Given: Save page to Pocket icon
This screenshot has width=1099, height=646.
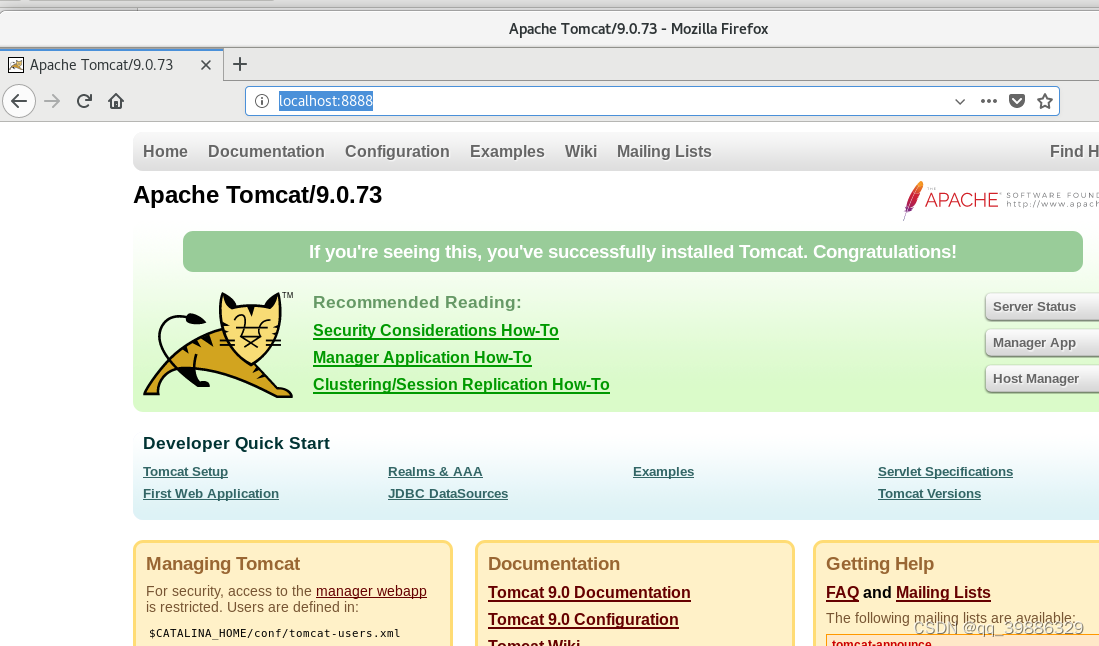Looking at the screenshot, I should (x=1017, y=101).
